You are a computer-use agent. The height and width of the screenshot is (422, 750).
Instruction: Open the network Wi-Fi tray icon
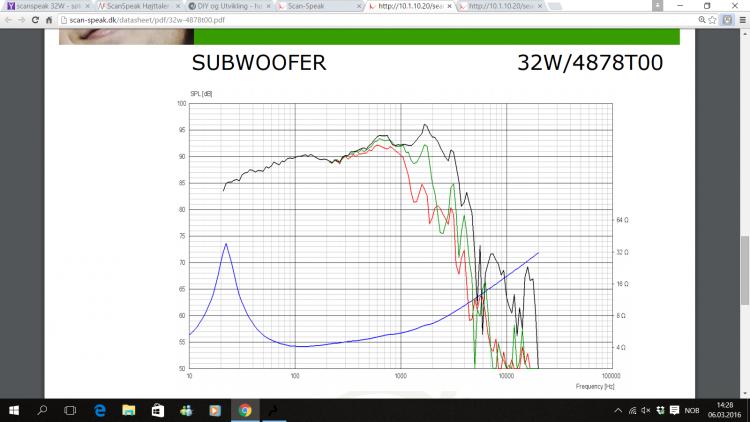[x=632, y=411]
